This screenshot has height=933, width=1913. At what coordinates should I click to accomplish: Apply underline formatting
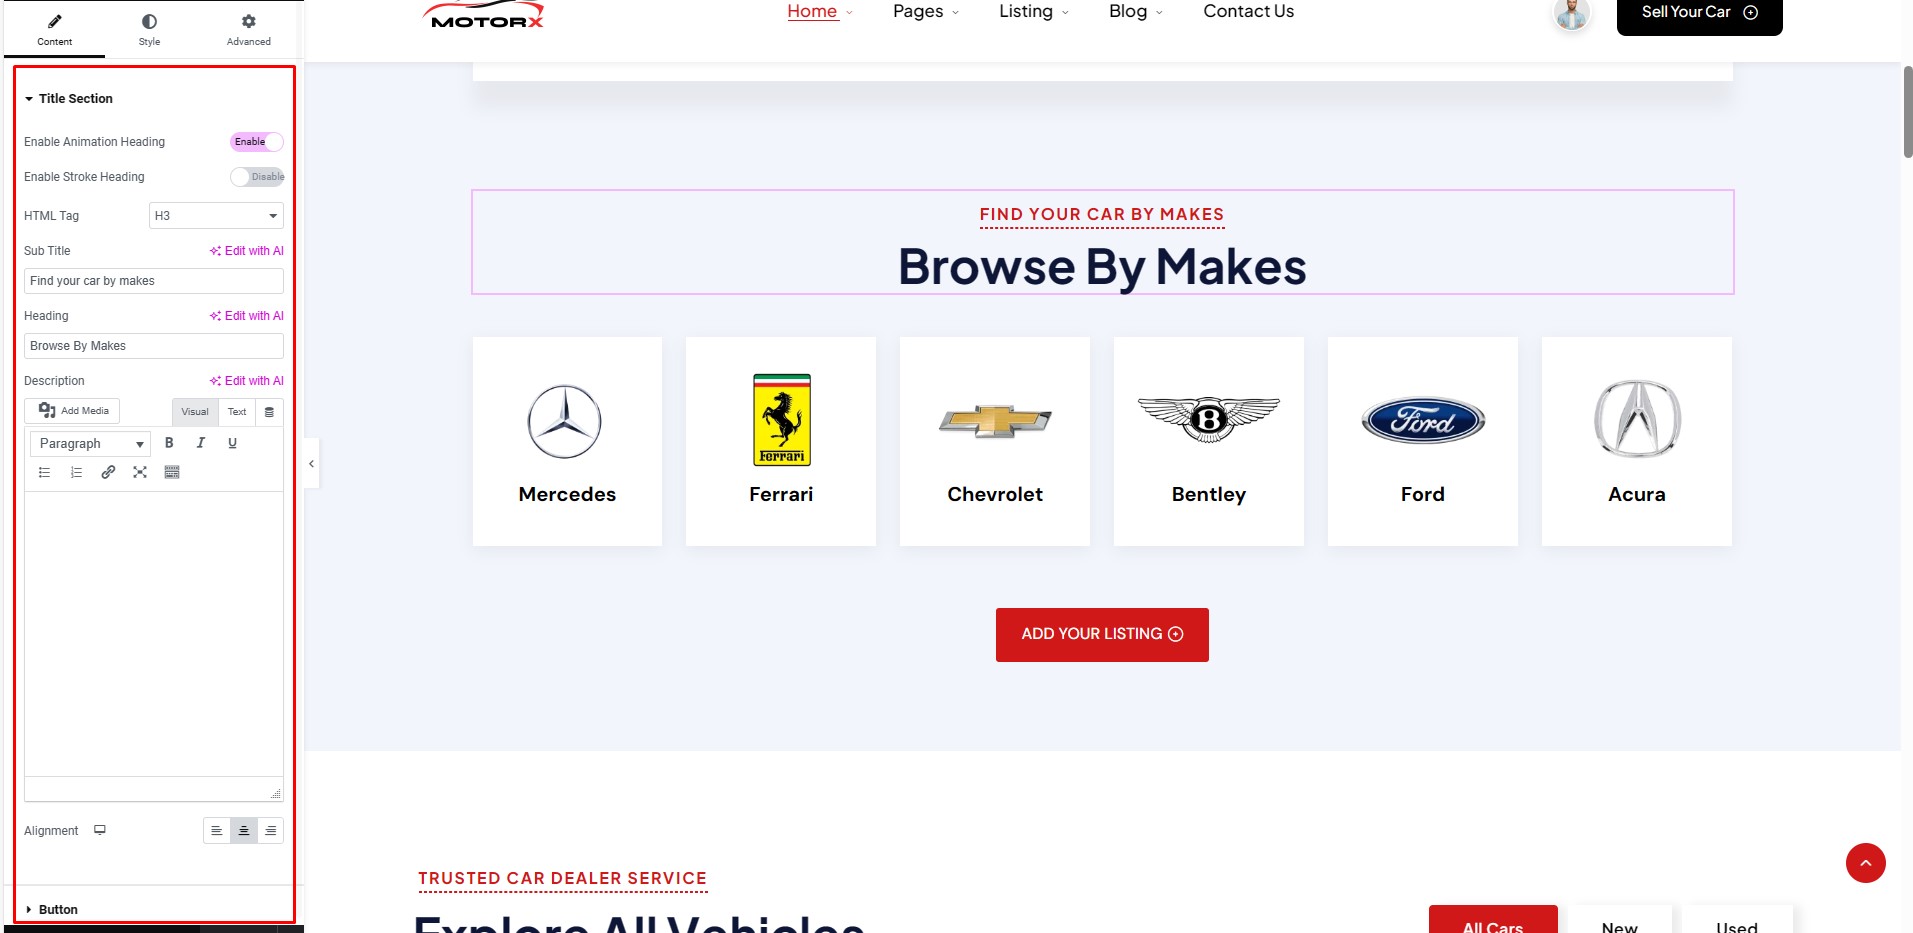pos(233,443)
